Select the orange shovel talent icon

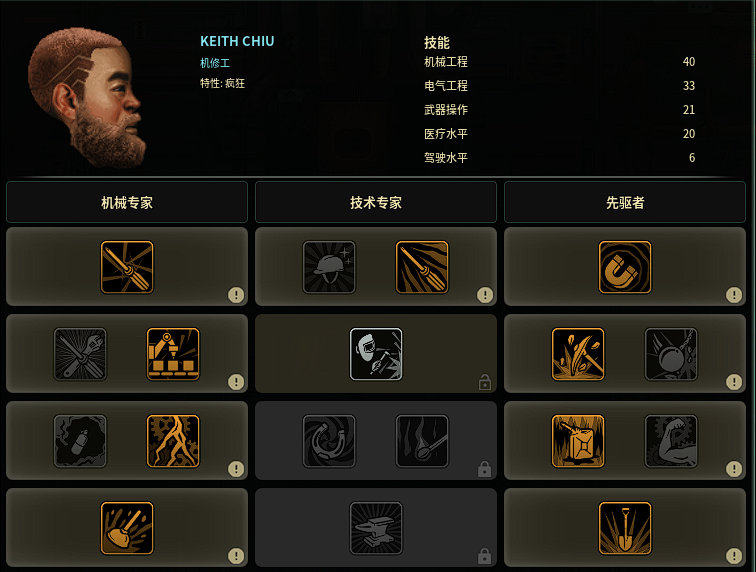click(x=625, y=528)
